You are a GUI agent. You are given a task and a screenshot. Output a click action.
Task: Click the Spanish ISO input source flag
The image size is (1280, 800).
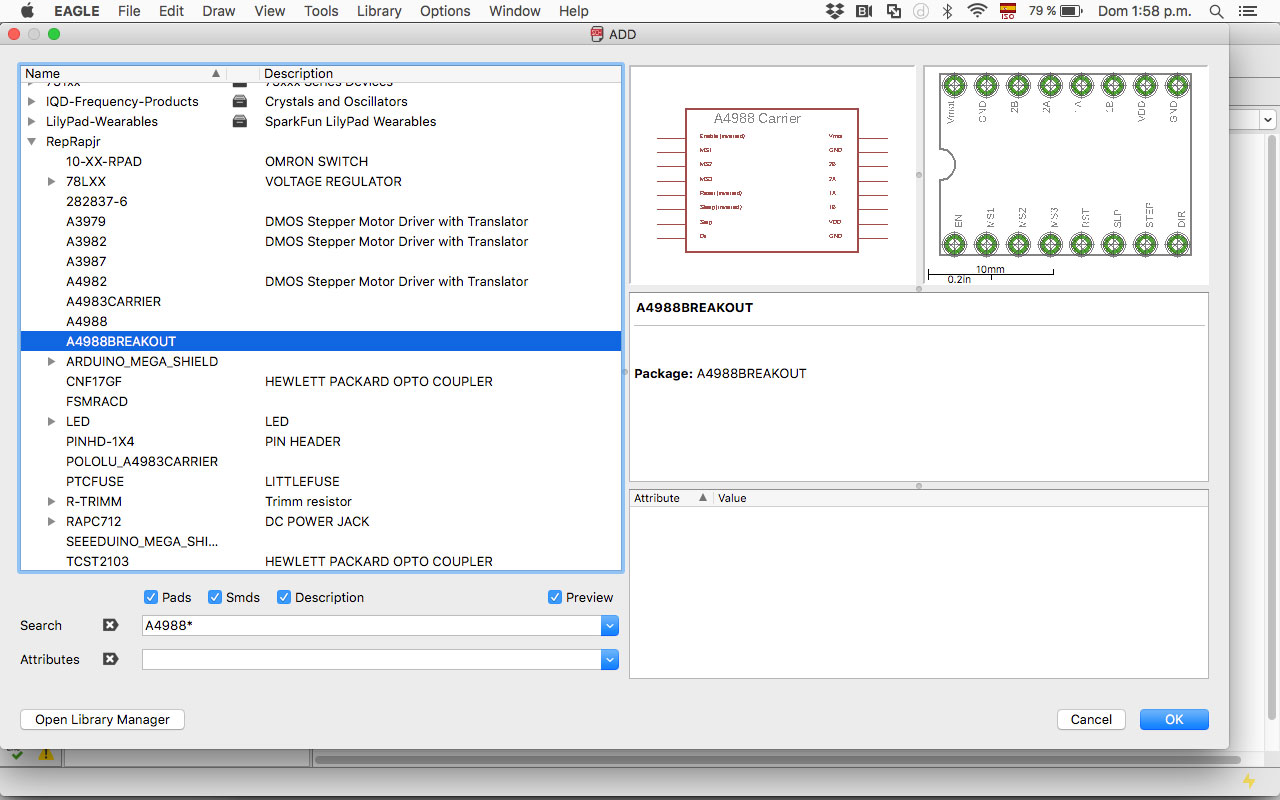(x=1007, y=11)
